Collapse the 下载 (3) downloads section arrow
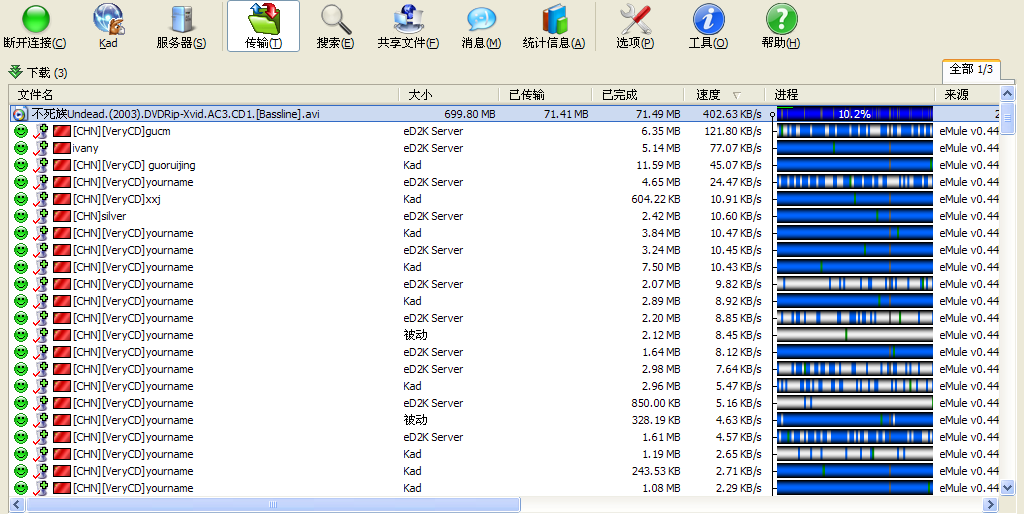 coord(15,72)
